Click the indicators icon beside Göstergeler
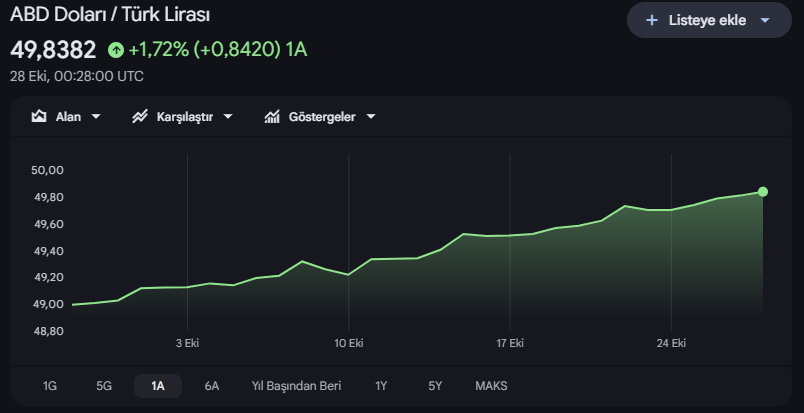This screenshot has height=413, width=804. click(272, 116)
